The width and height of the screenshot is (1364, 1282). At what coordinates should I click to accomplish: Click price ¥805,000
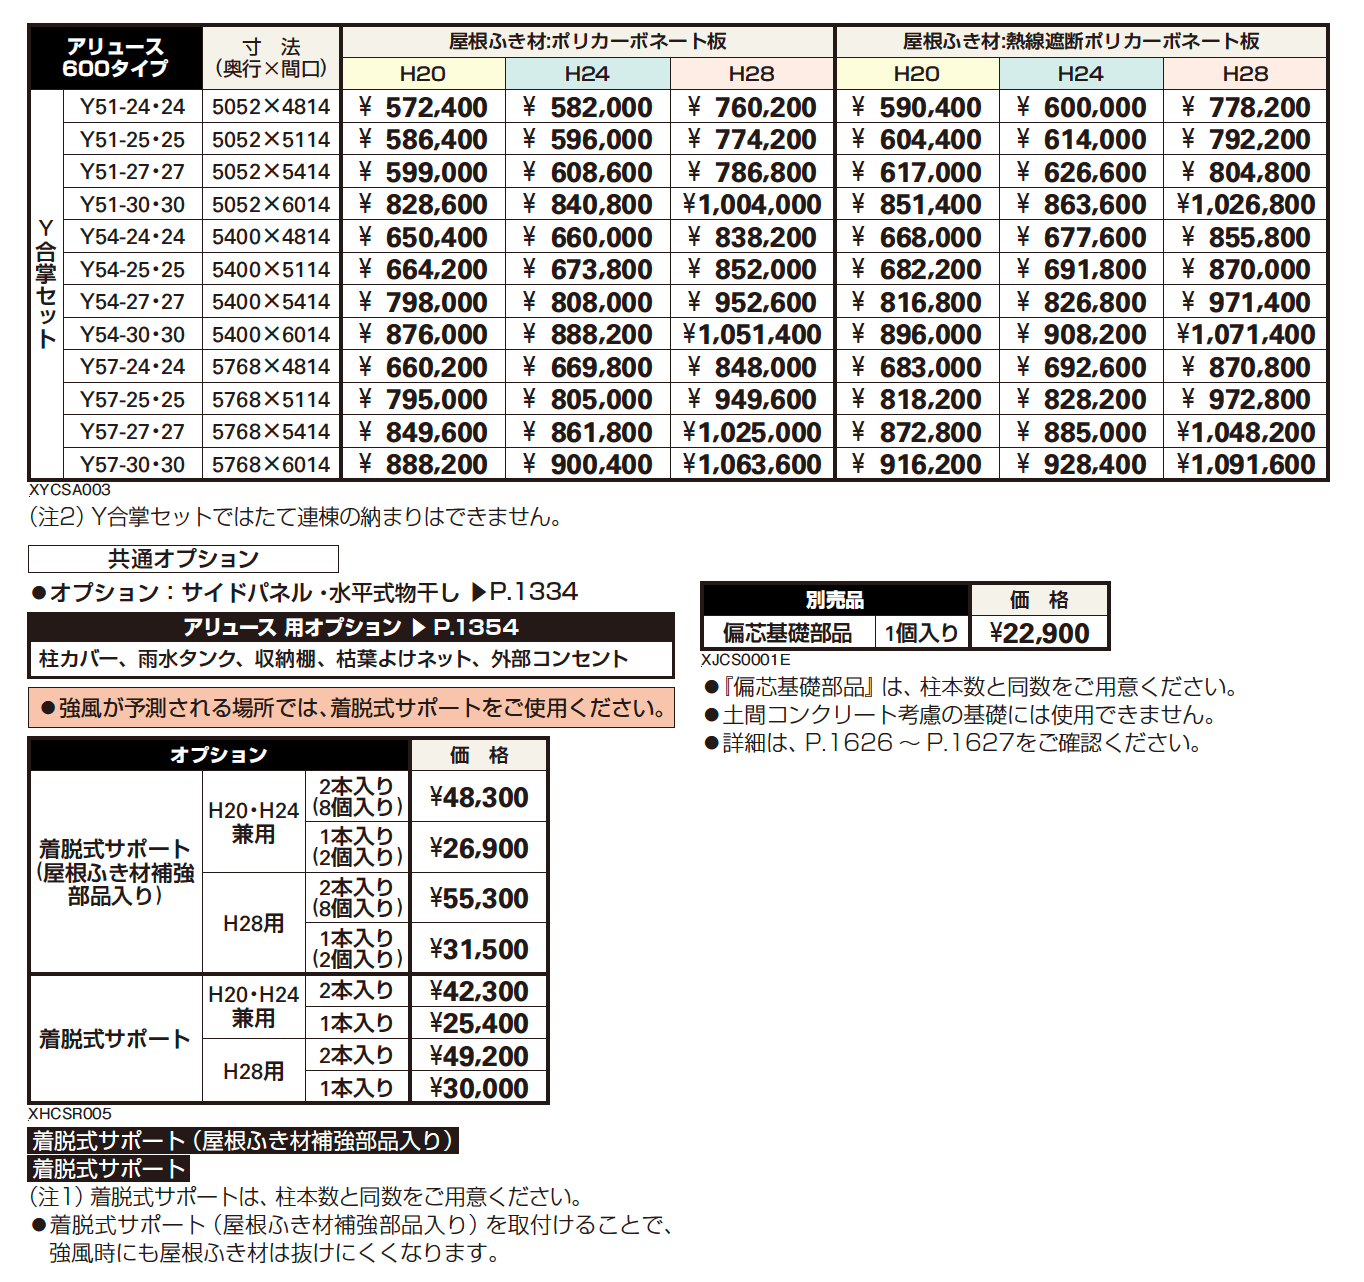(x=588, y=400)
